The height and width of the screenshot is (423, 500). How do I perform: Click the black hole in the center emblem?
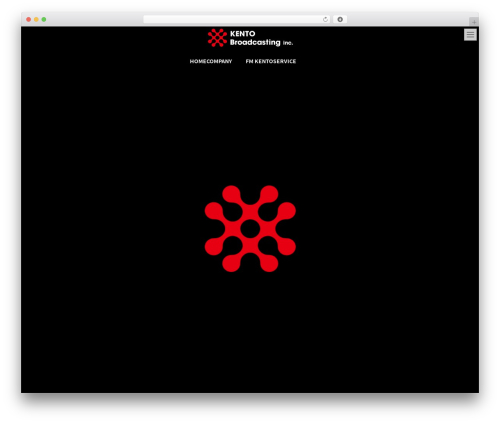click(x=250, y=229)
